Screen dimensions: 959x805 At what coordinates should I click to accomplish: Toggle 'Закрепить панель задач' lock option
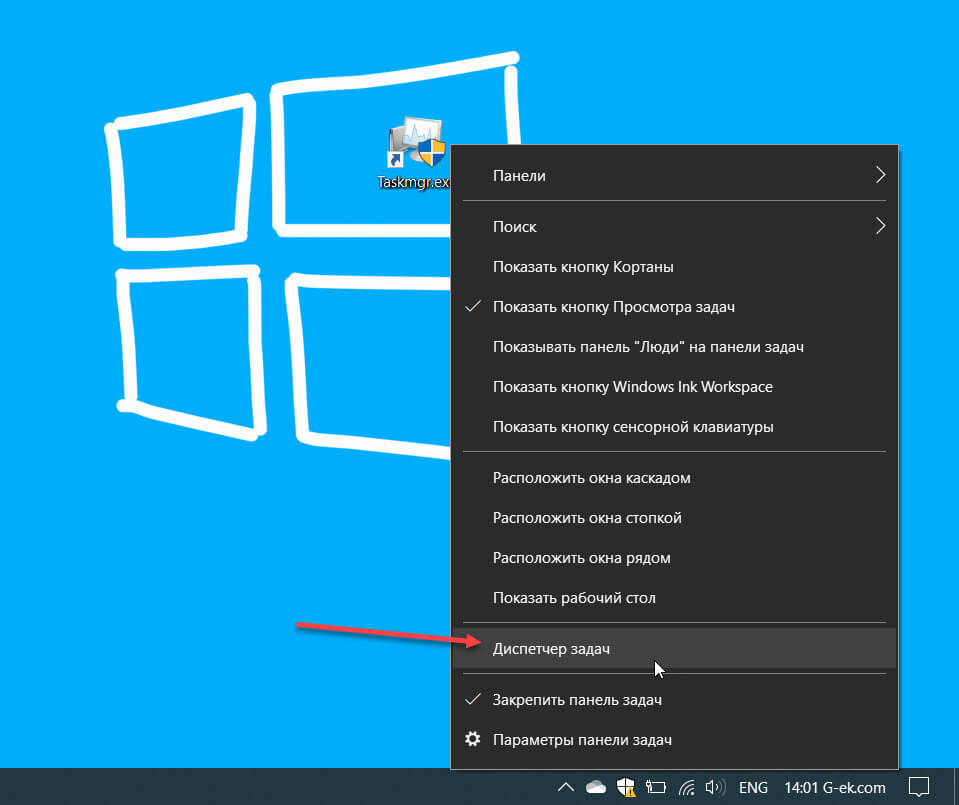(577, 700)
